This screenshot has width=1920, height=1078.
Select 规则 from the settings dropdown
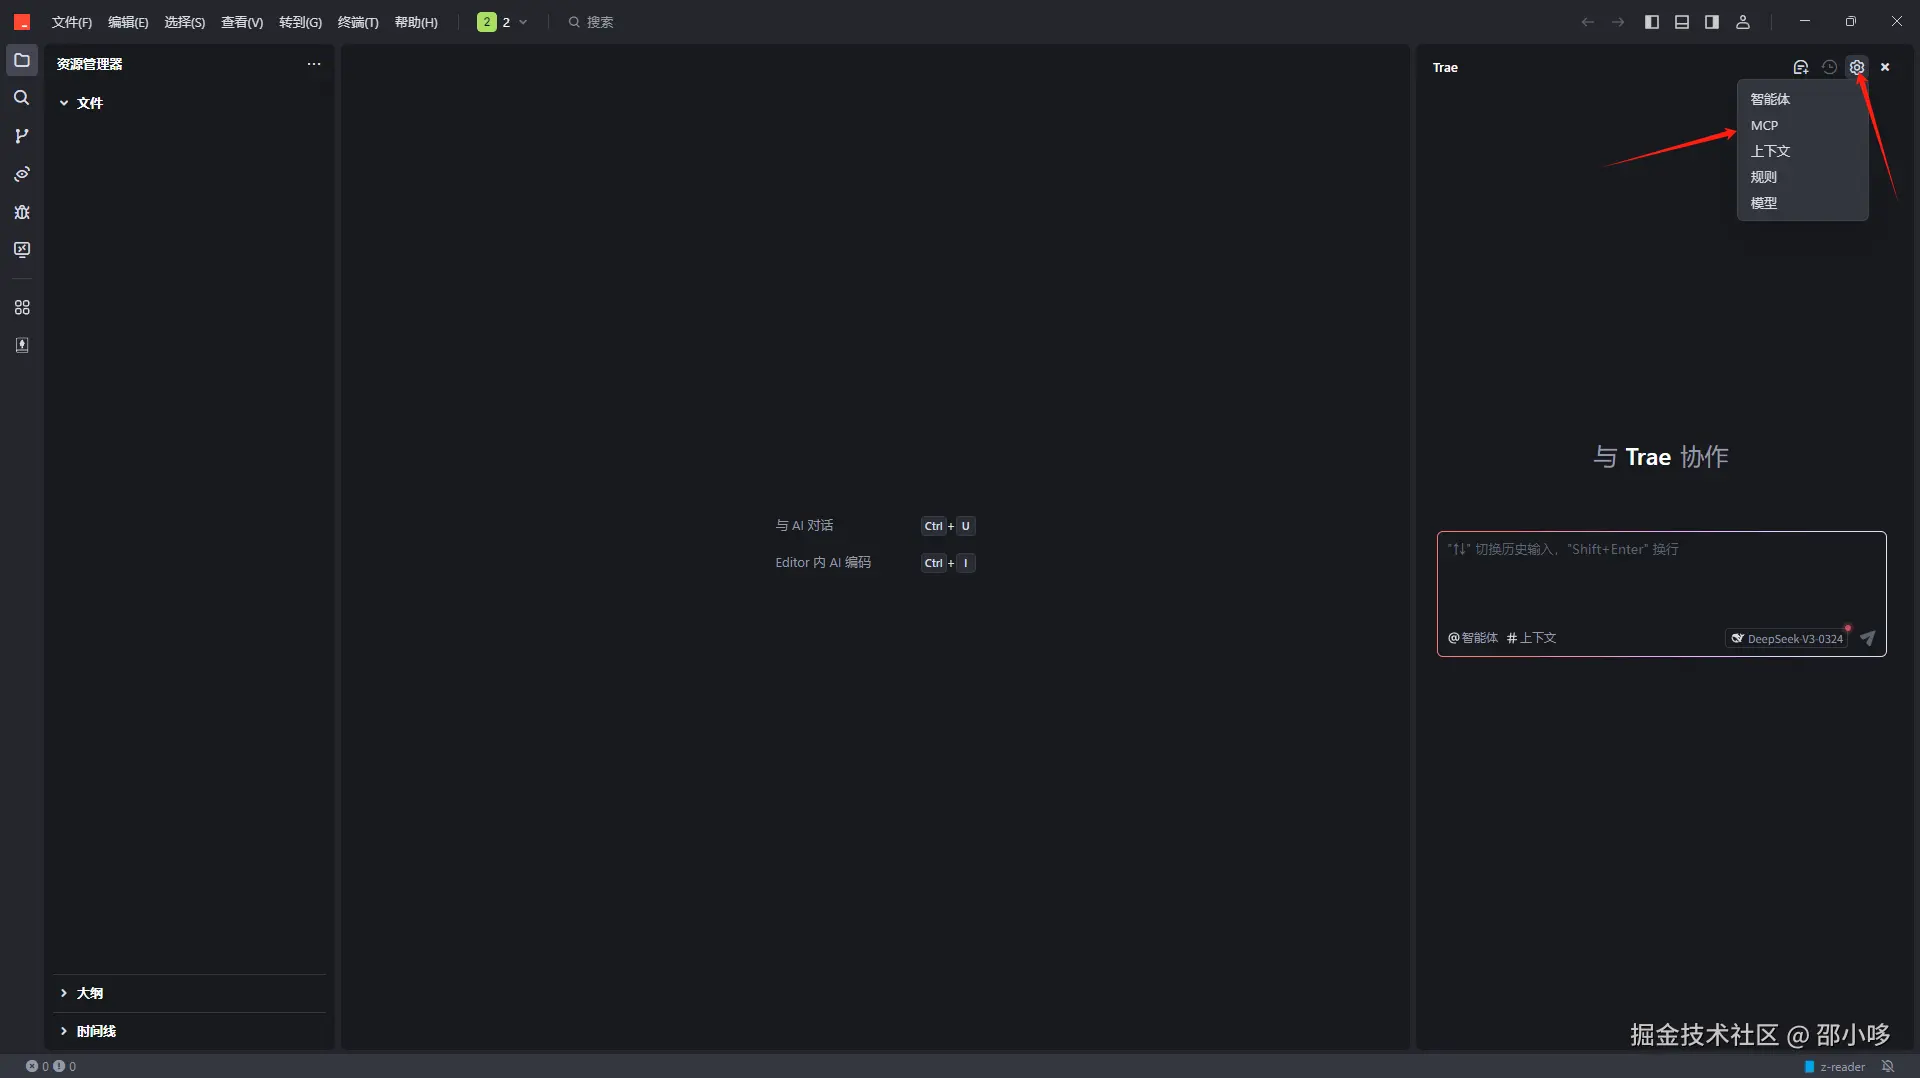coord(1802,177)
